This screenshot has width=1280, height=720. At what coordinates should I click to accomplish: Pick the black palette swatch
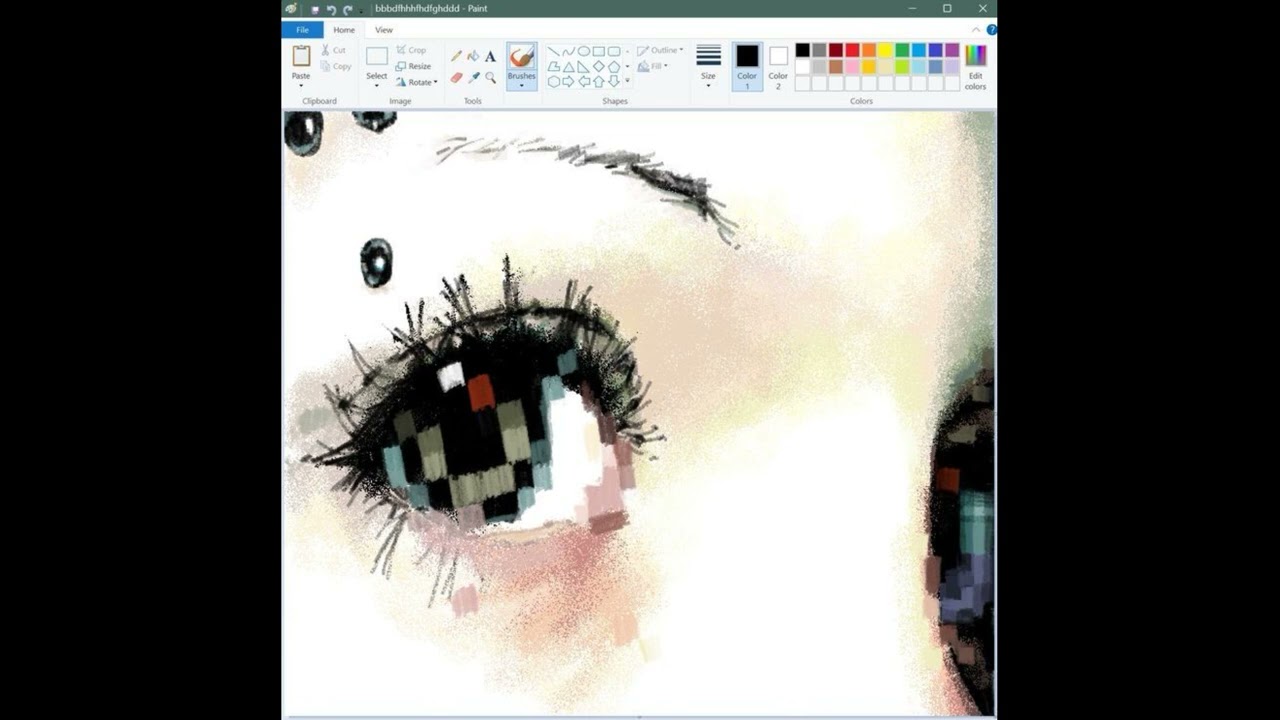tap(802, 50)
